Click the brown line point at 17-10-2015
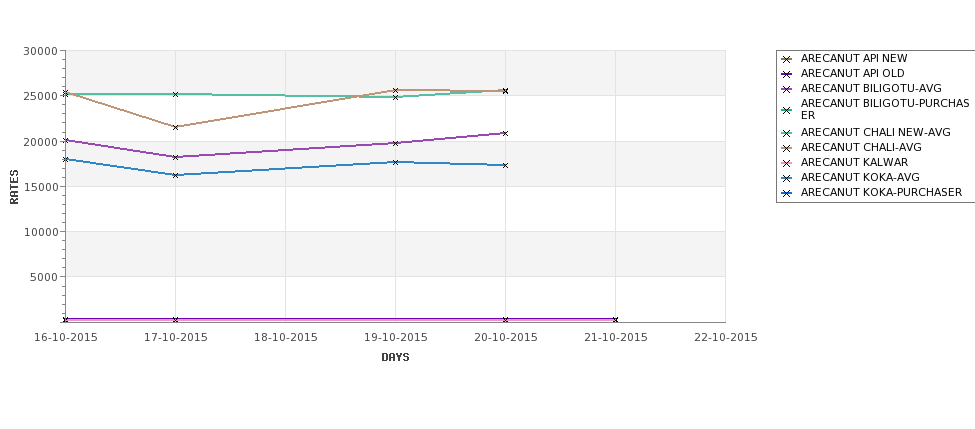The height and width of the screenshot is (429, 975). pos(175,127)
